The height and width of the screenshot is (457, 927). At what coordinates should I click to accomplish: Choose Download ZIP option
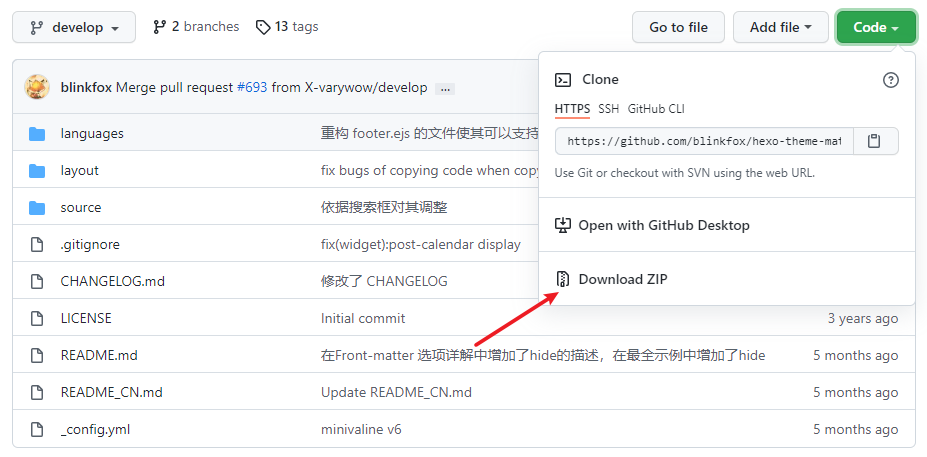point(623,279)
